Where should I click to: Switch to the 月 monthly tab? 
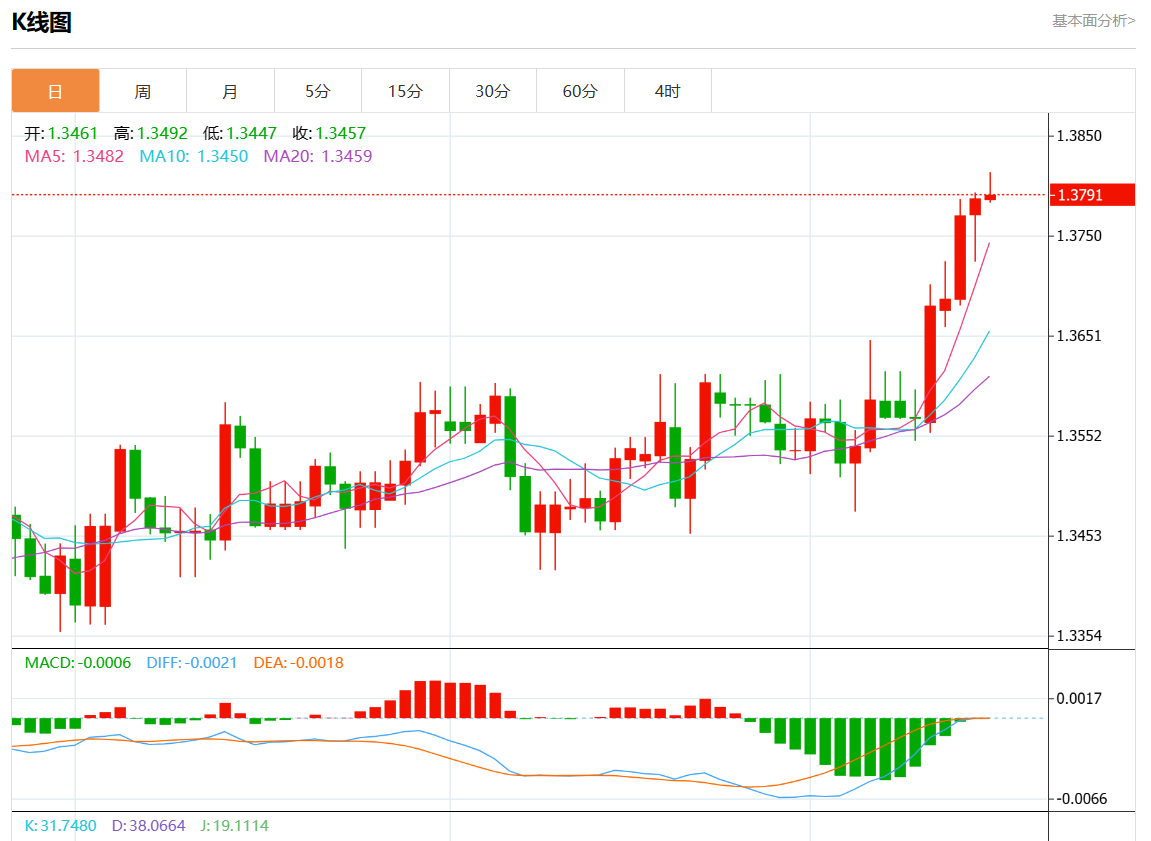230,91
